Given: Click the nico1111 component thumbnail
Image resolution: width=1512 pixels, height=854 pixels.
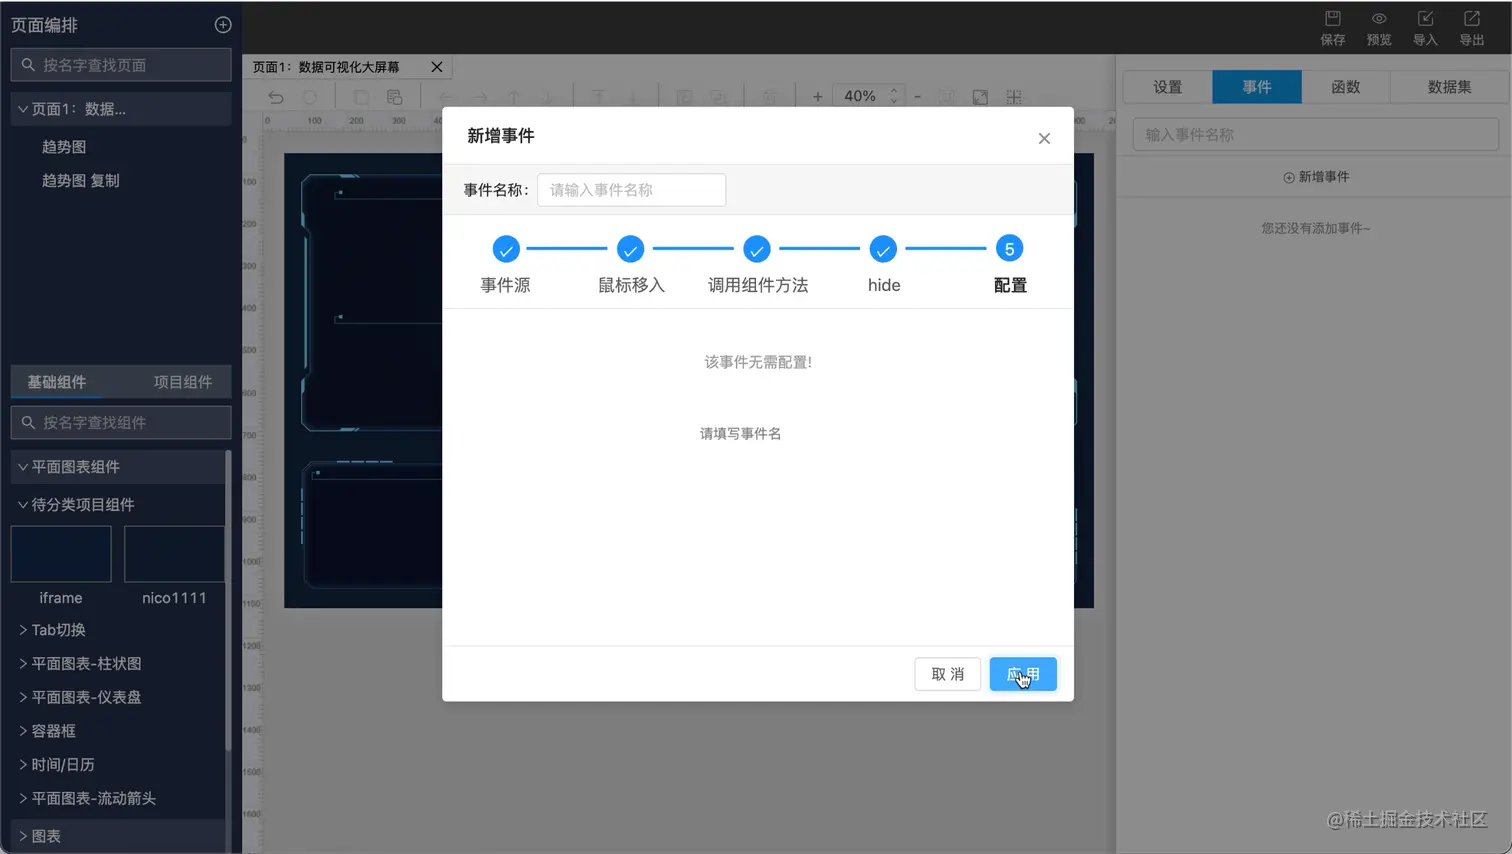Looking at the screenshot, I should point(174,554).
